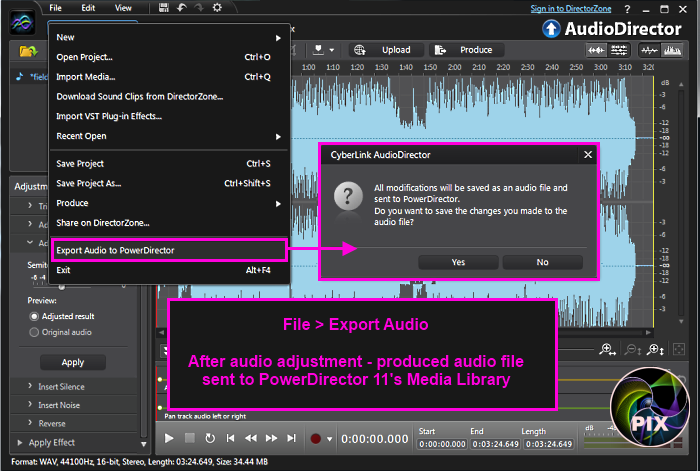
Task: Close the CyberLink AudioDirector dialog
Action: (x=588, y=154)
